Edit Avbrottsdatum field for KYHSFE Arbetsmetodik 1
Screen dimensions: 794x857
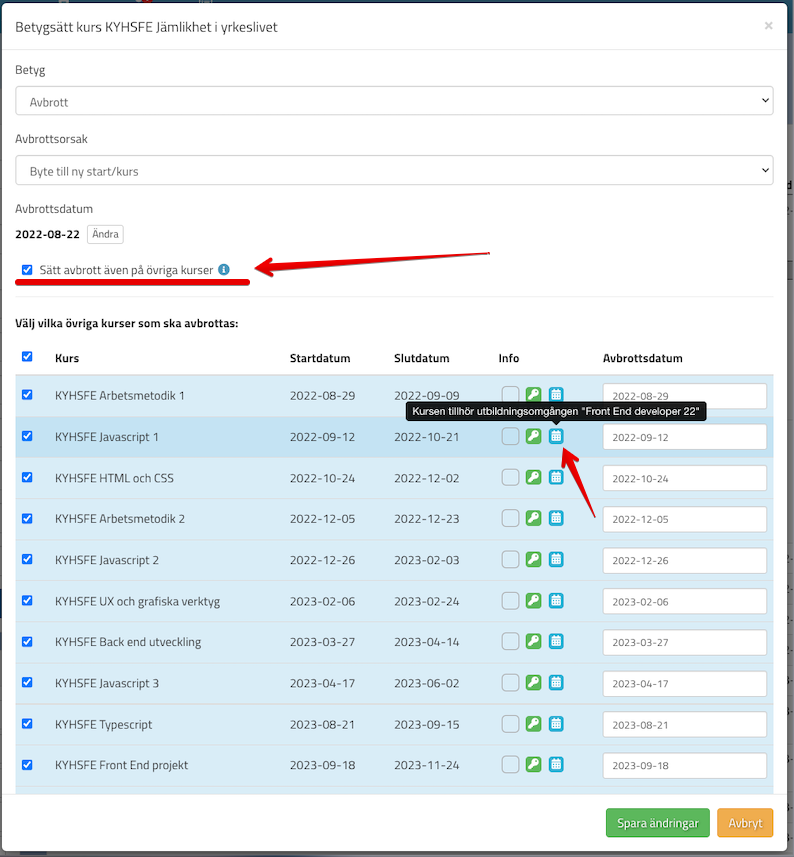pyautogui.click(x=684, y=396)
